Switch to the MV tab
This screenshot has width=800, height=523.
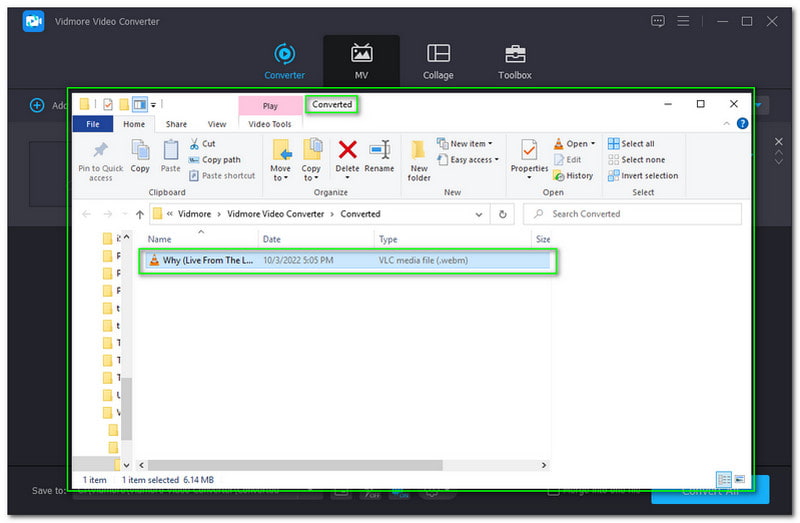click(361, 61)
